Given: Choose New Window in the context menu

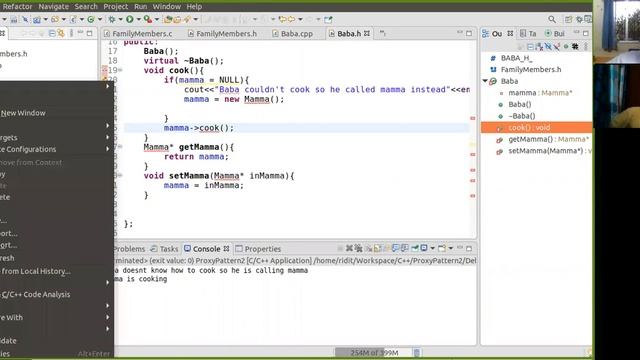Looking at the screenshot, I should (x=23, y=113).
